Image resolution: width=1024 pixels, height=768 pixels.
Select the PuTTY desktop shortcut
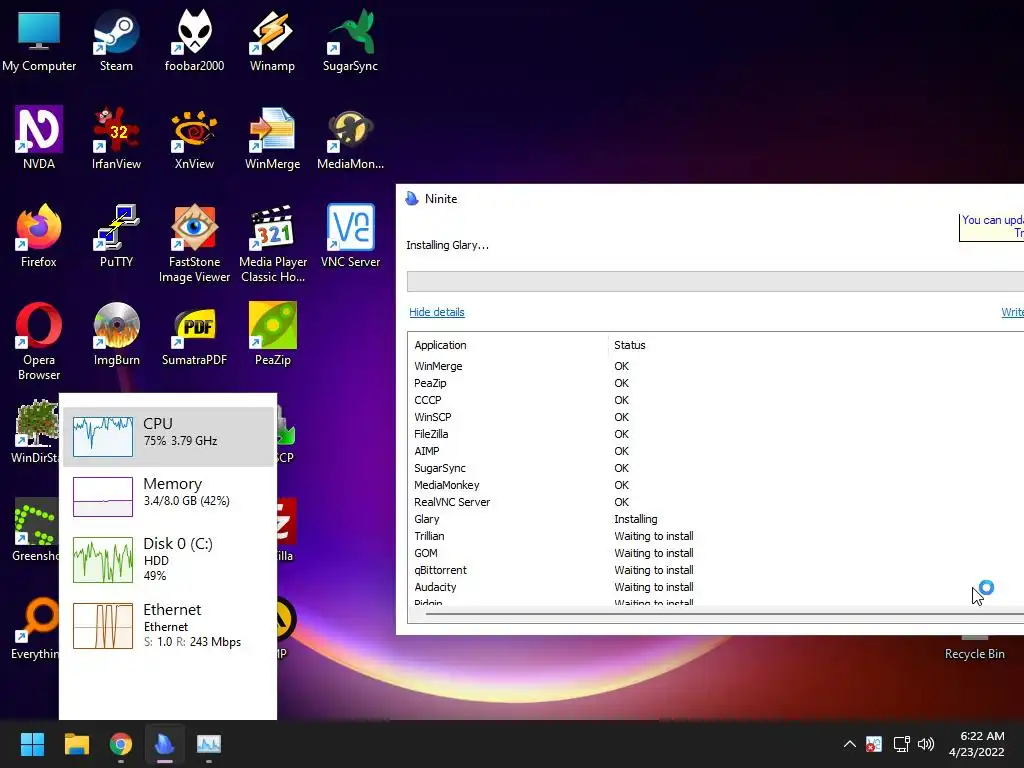point(116,236)
